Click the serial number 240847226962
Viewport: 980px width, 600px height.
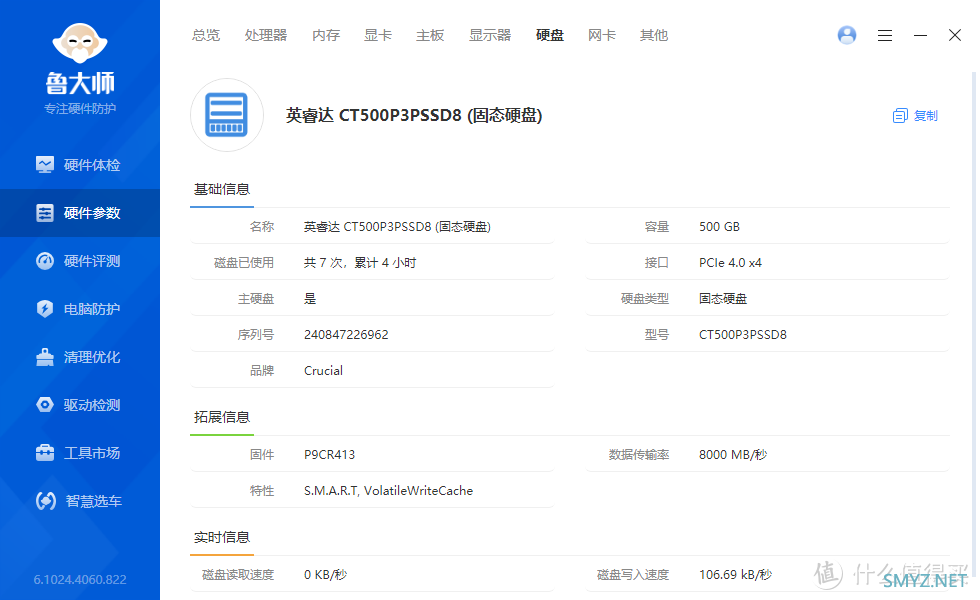pos(346,334)
